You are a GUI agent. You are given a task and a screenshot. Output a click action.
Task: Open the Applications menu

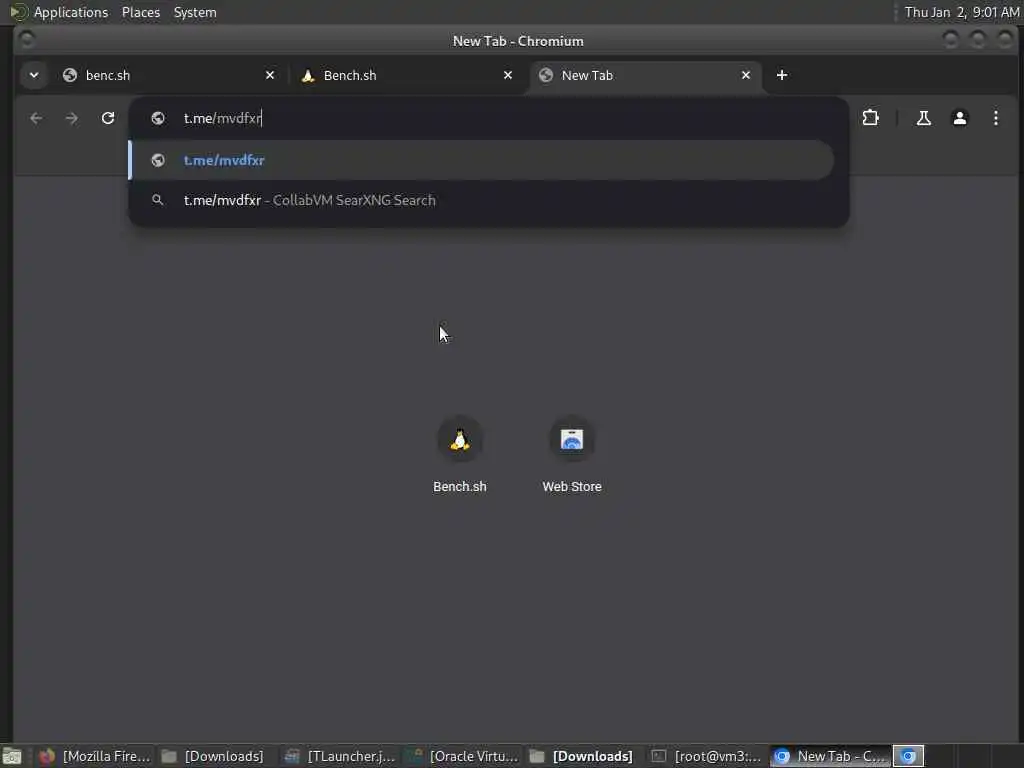pos(71,12)
